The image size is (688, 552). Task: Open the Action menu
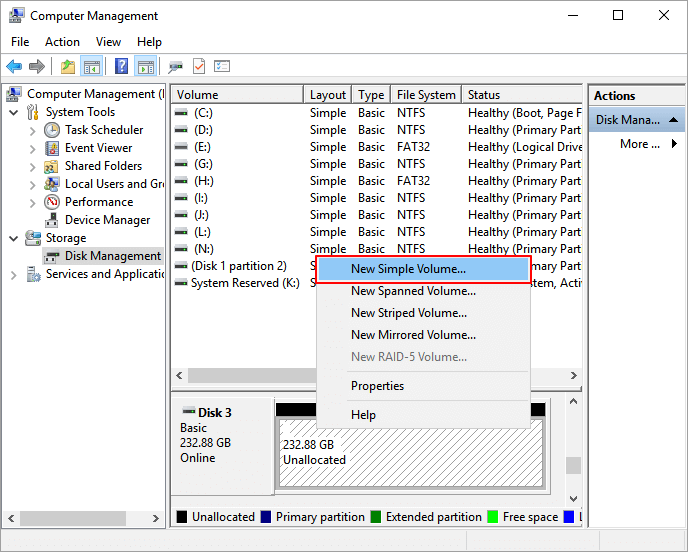(62, 42)
